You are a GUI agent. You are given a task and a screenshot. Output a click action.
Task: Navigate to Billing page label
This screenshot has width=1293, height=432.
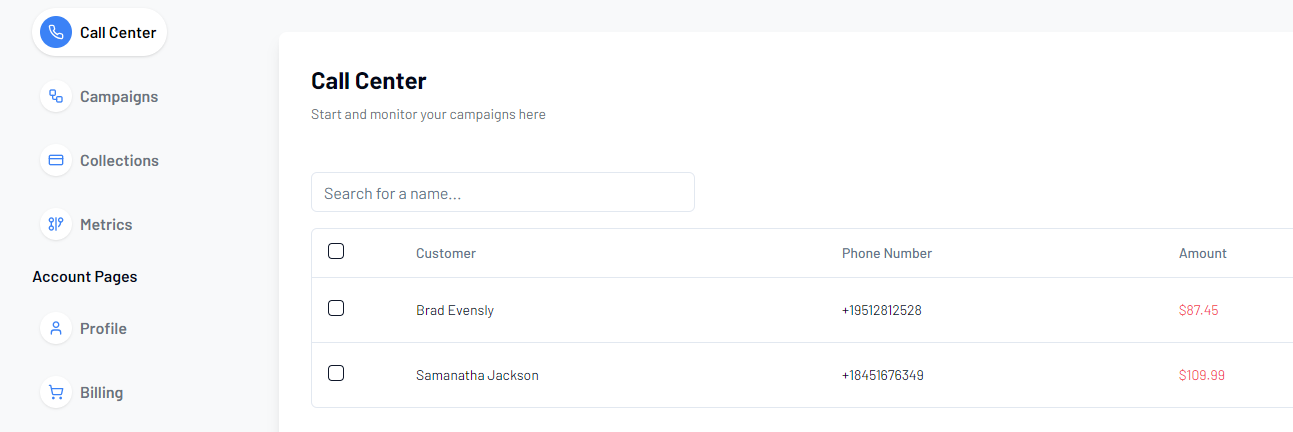(x=101, y=393)
